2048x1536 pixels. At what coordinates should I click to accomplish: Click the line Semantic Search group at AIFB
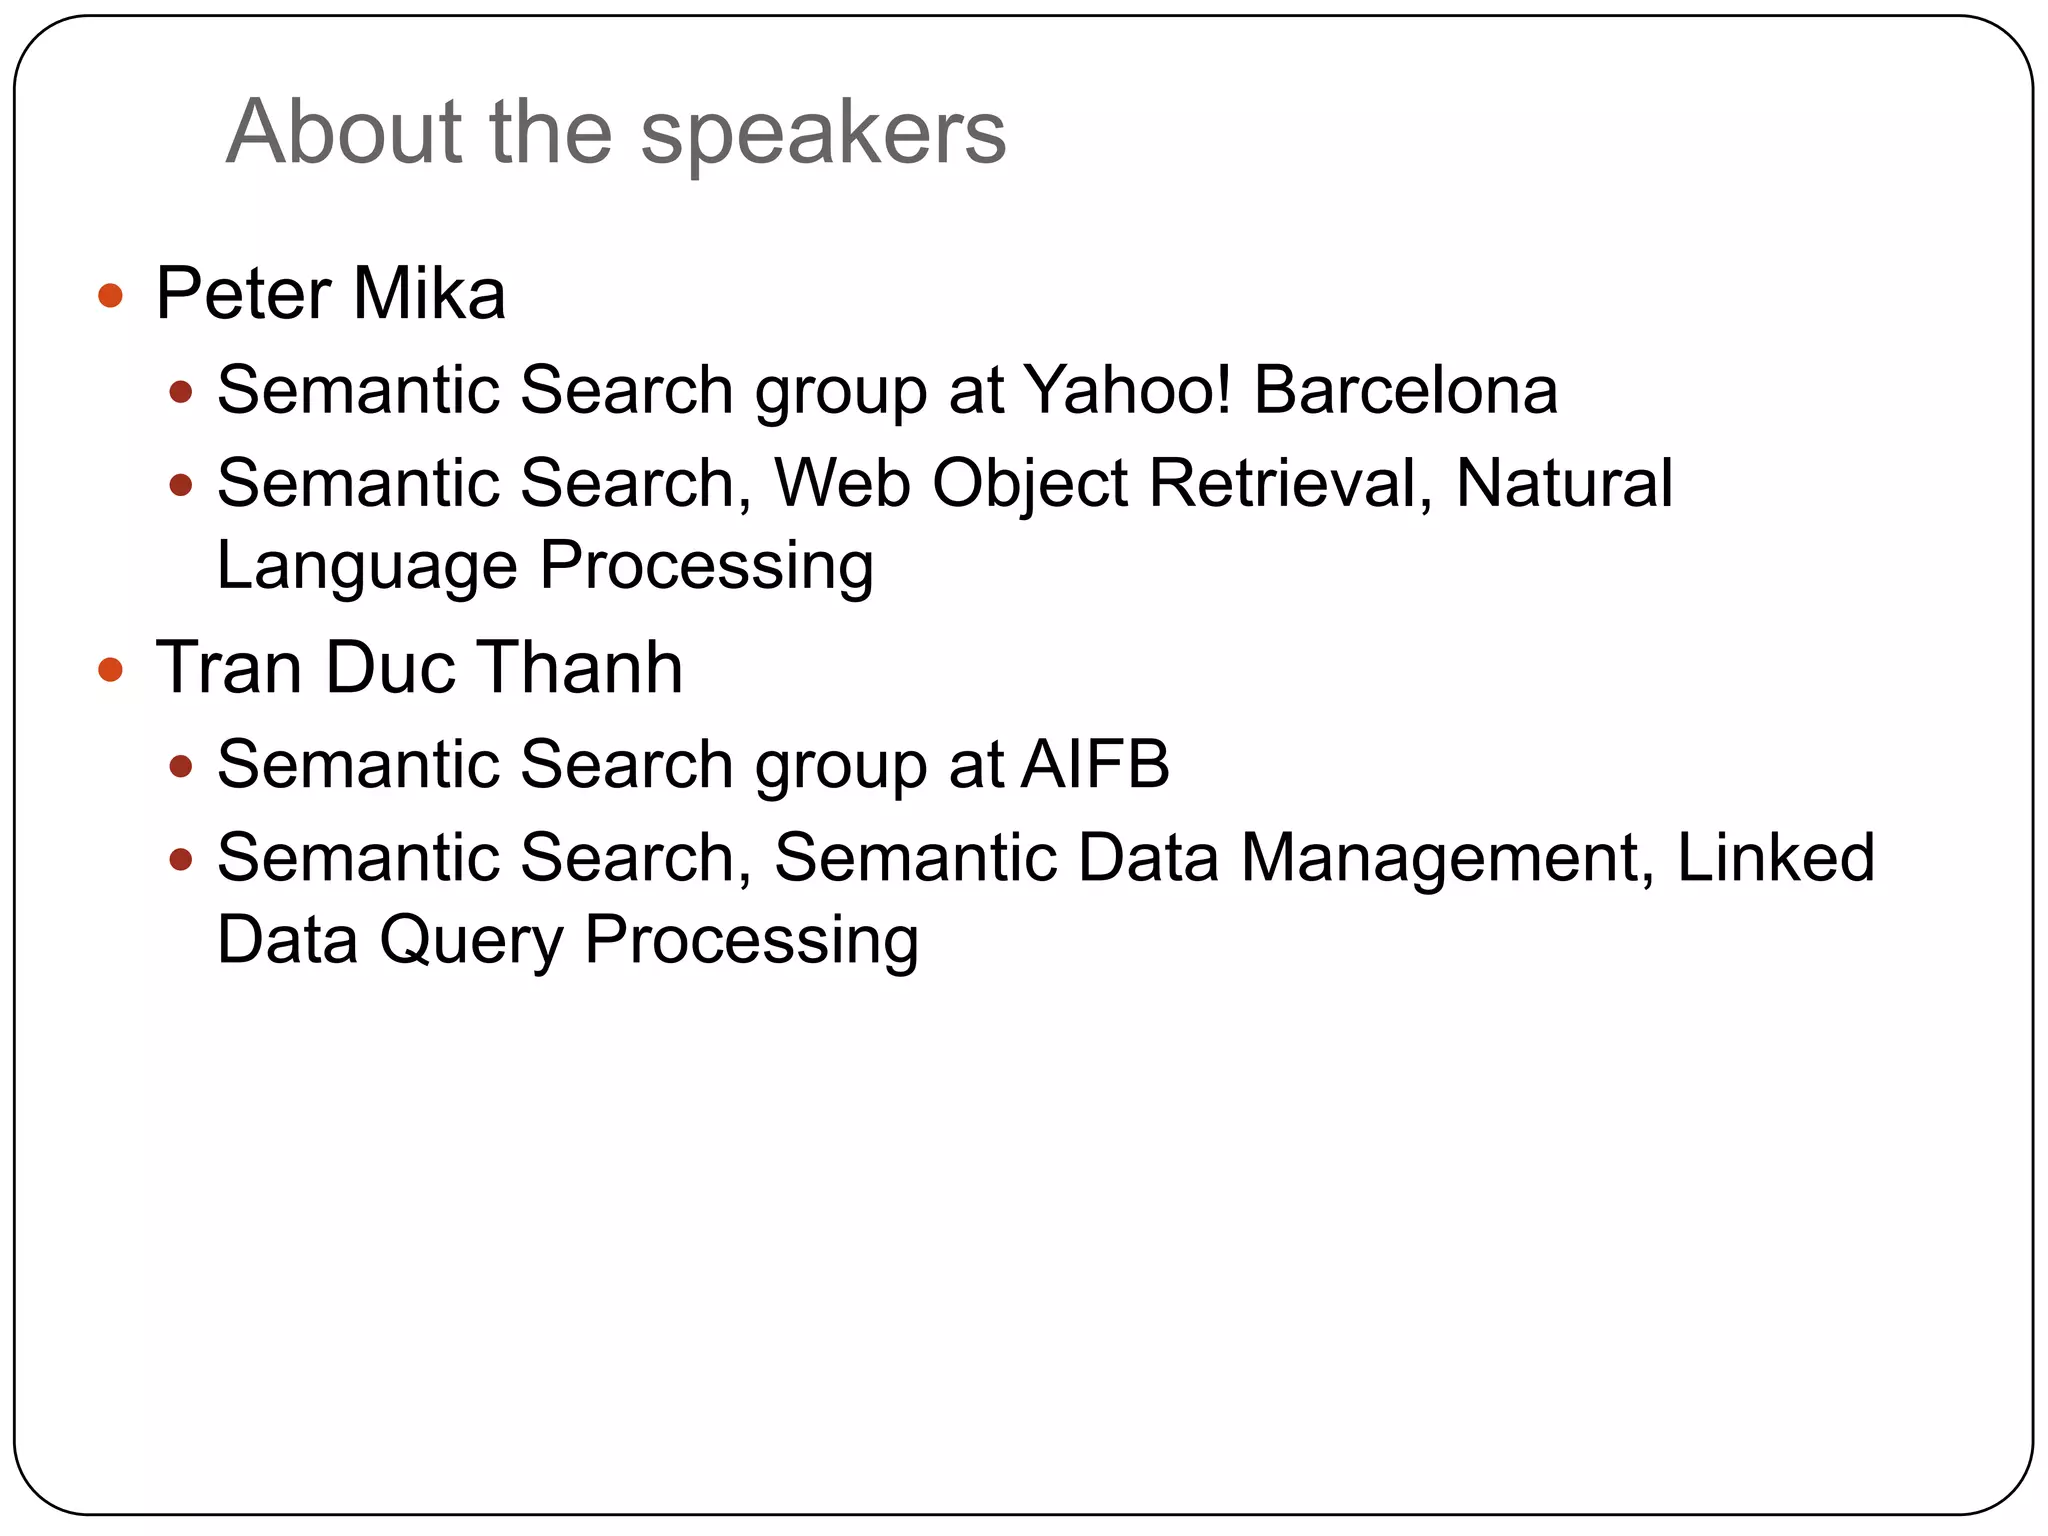pyautogui.click(x=693, y=765)
